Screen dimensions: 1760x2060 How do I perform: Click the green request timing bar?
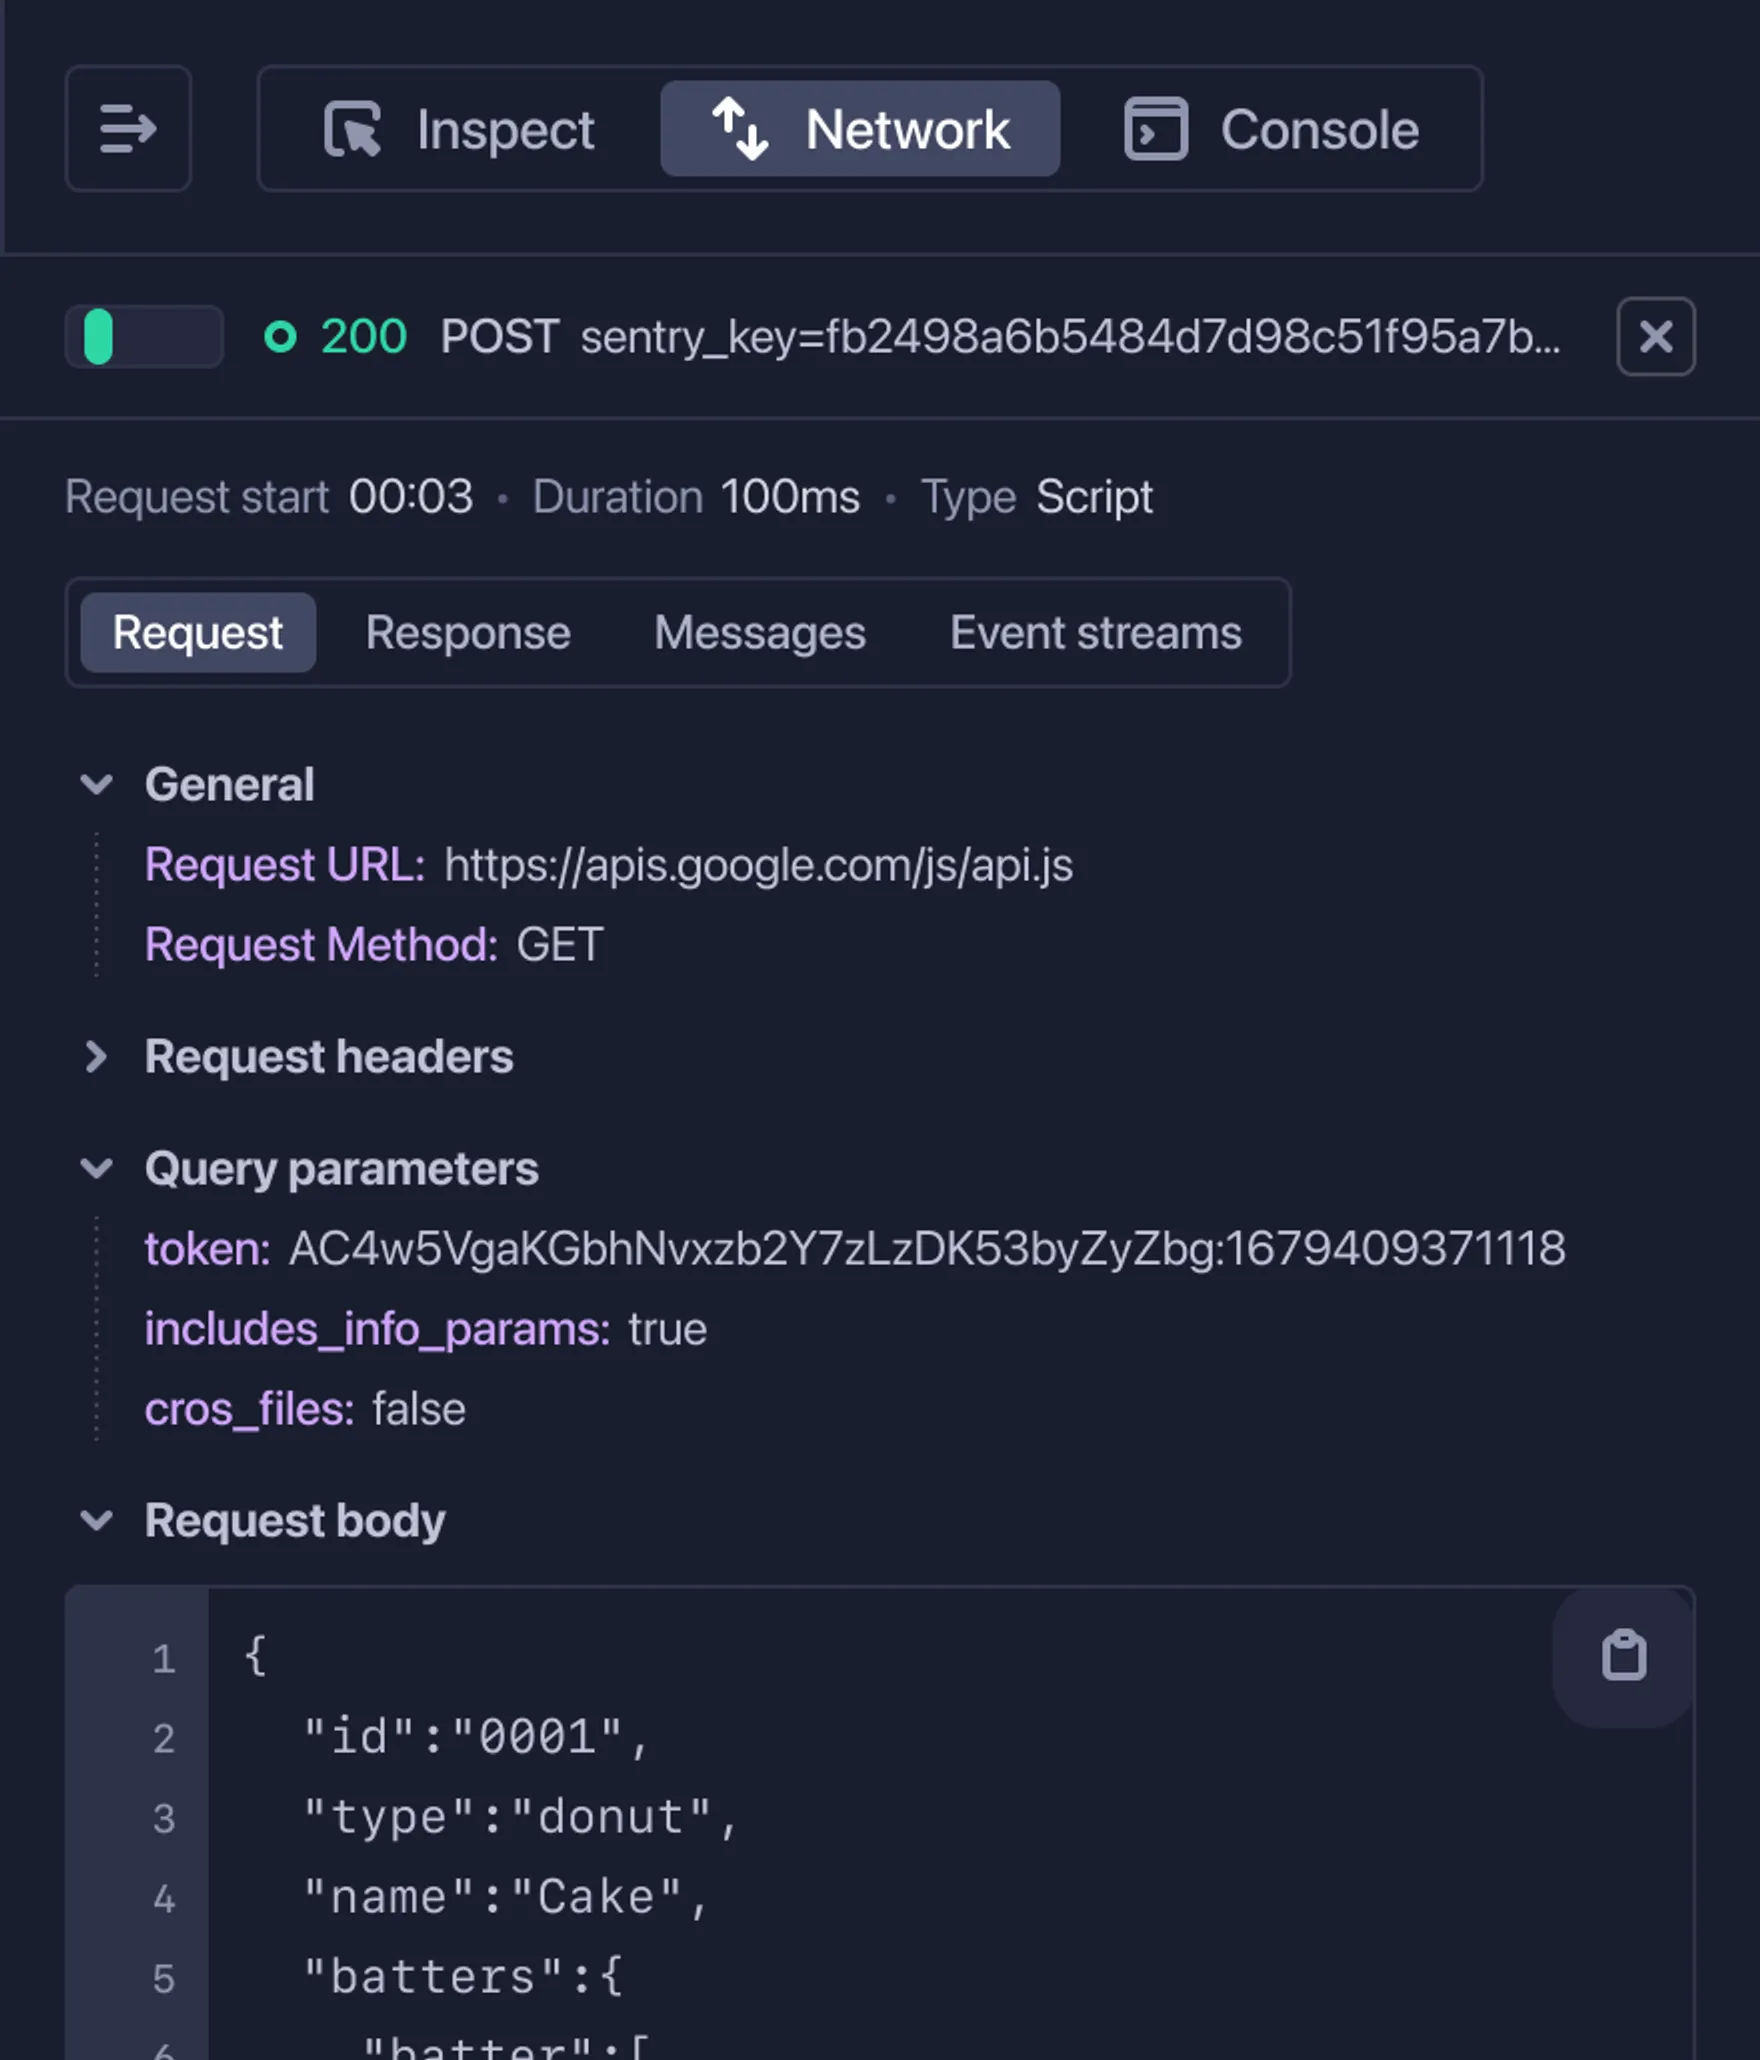tap(99, 337)
